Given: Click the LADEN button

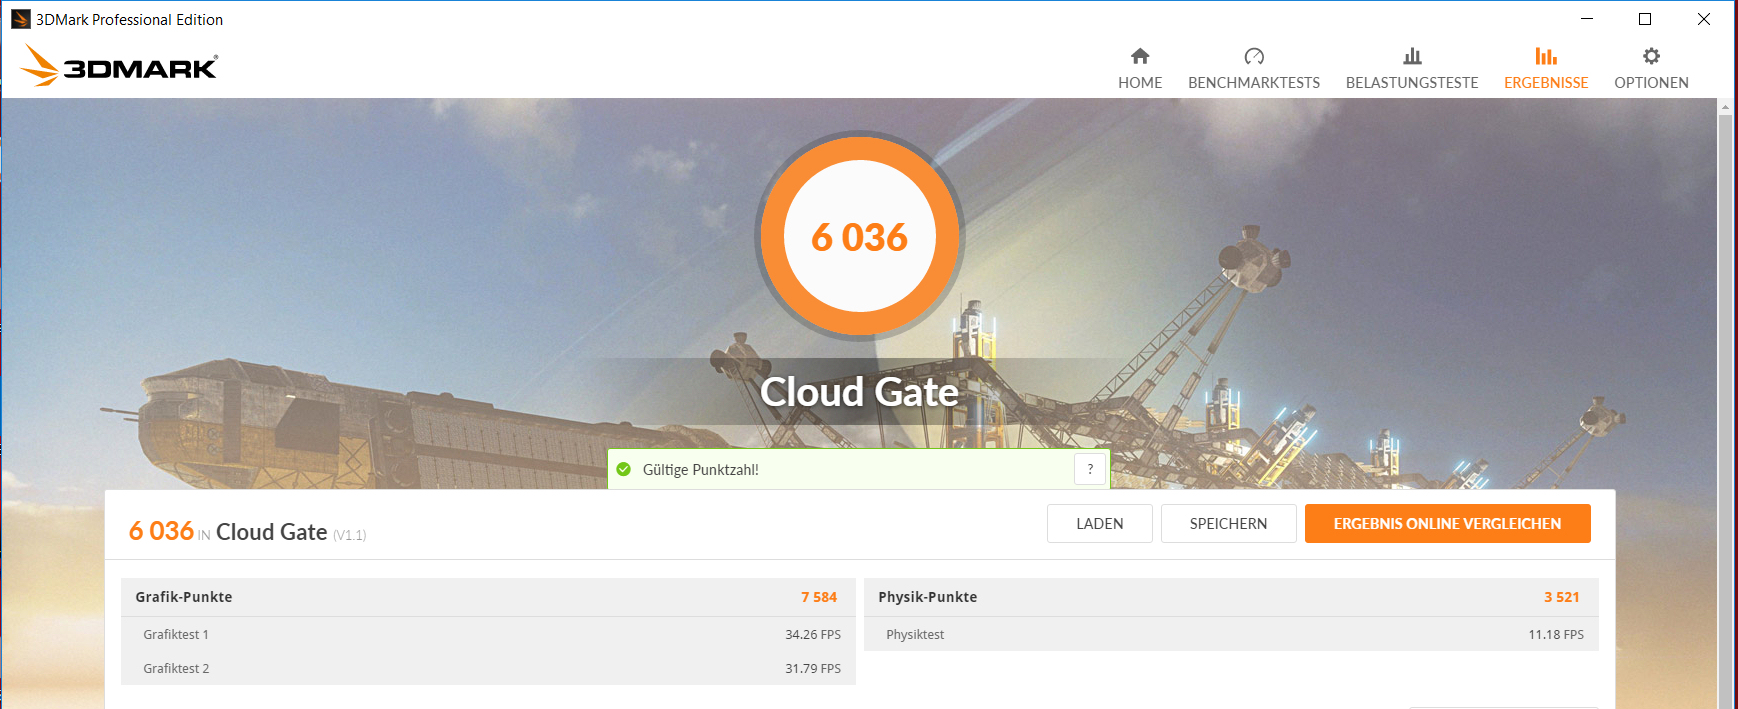Looking at the screenshot, I should coord(1100,524).
